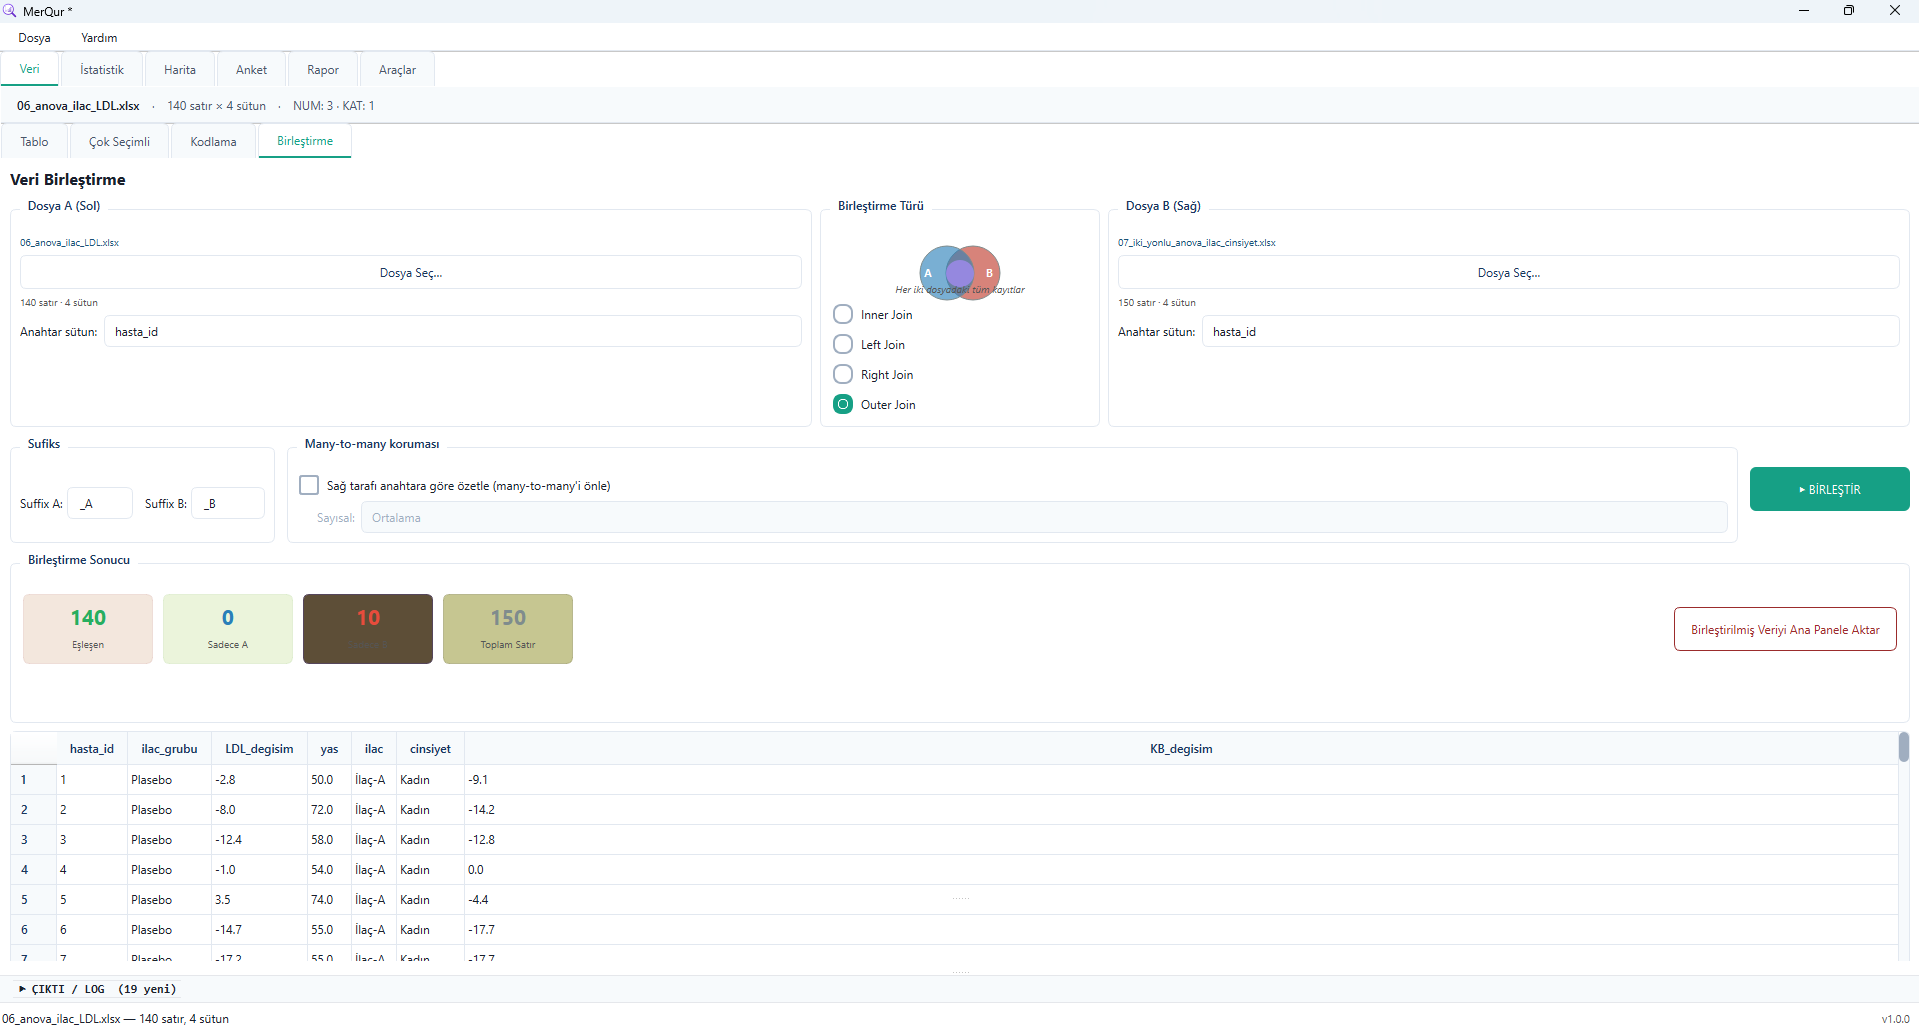Select the Left Join radio option

click(869, 345)
